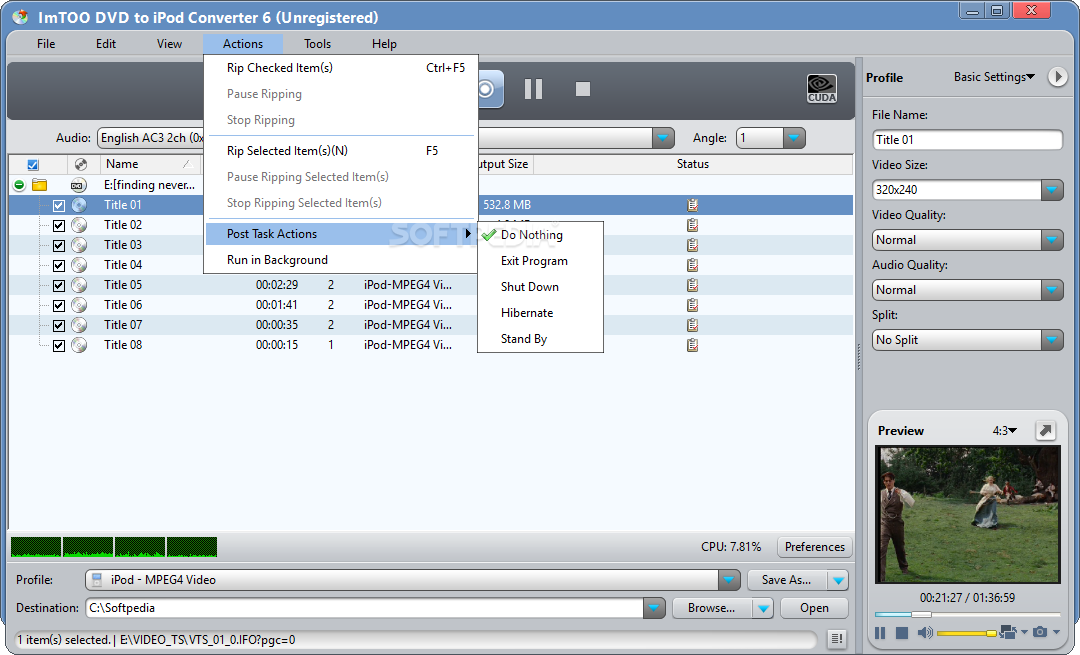The image size is (1080, 655).
Task: Select Rip Checked Item(s) menu entry
Action: 341,67
